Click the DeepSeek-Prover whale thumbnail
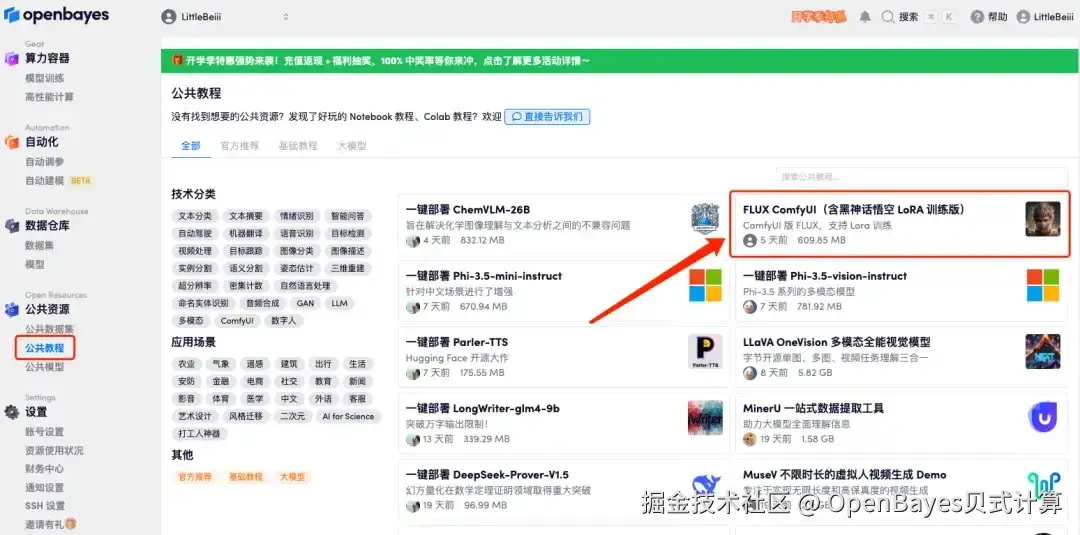This screenshot has width=1080, height=535. coord(705,483)
